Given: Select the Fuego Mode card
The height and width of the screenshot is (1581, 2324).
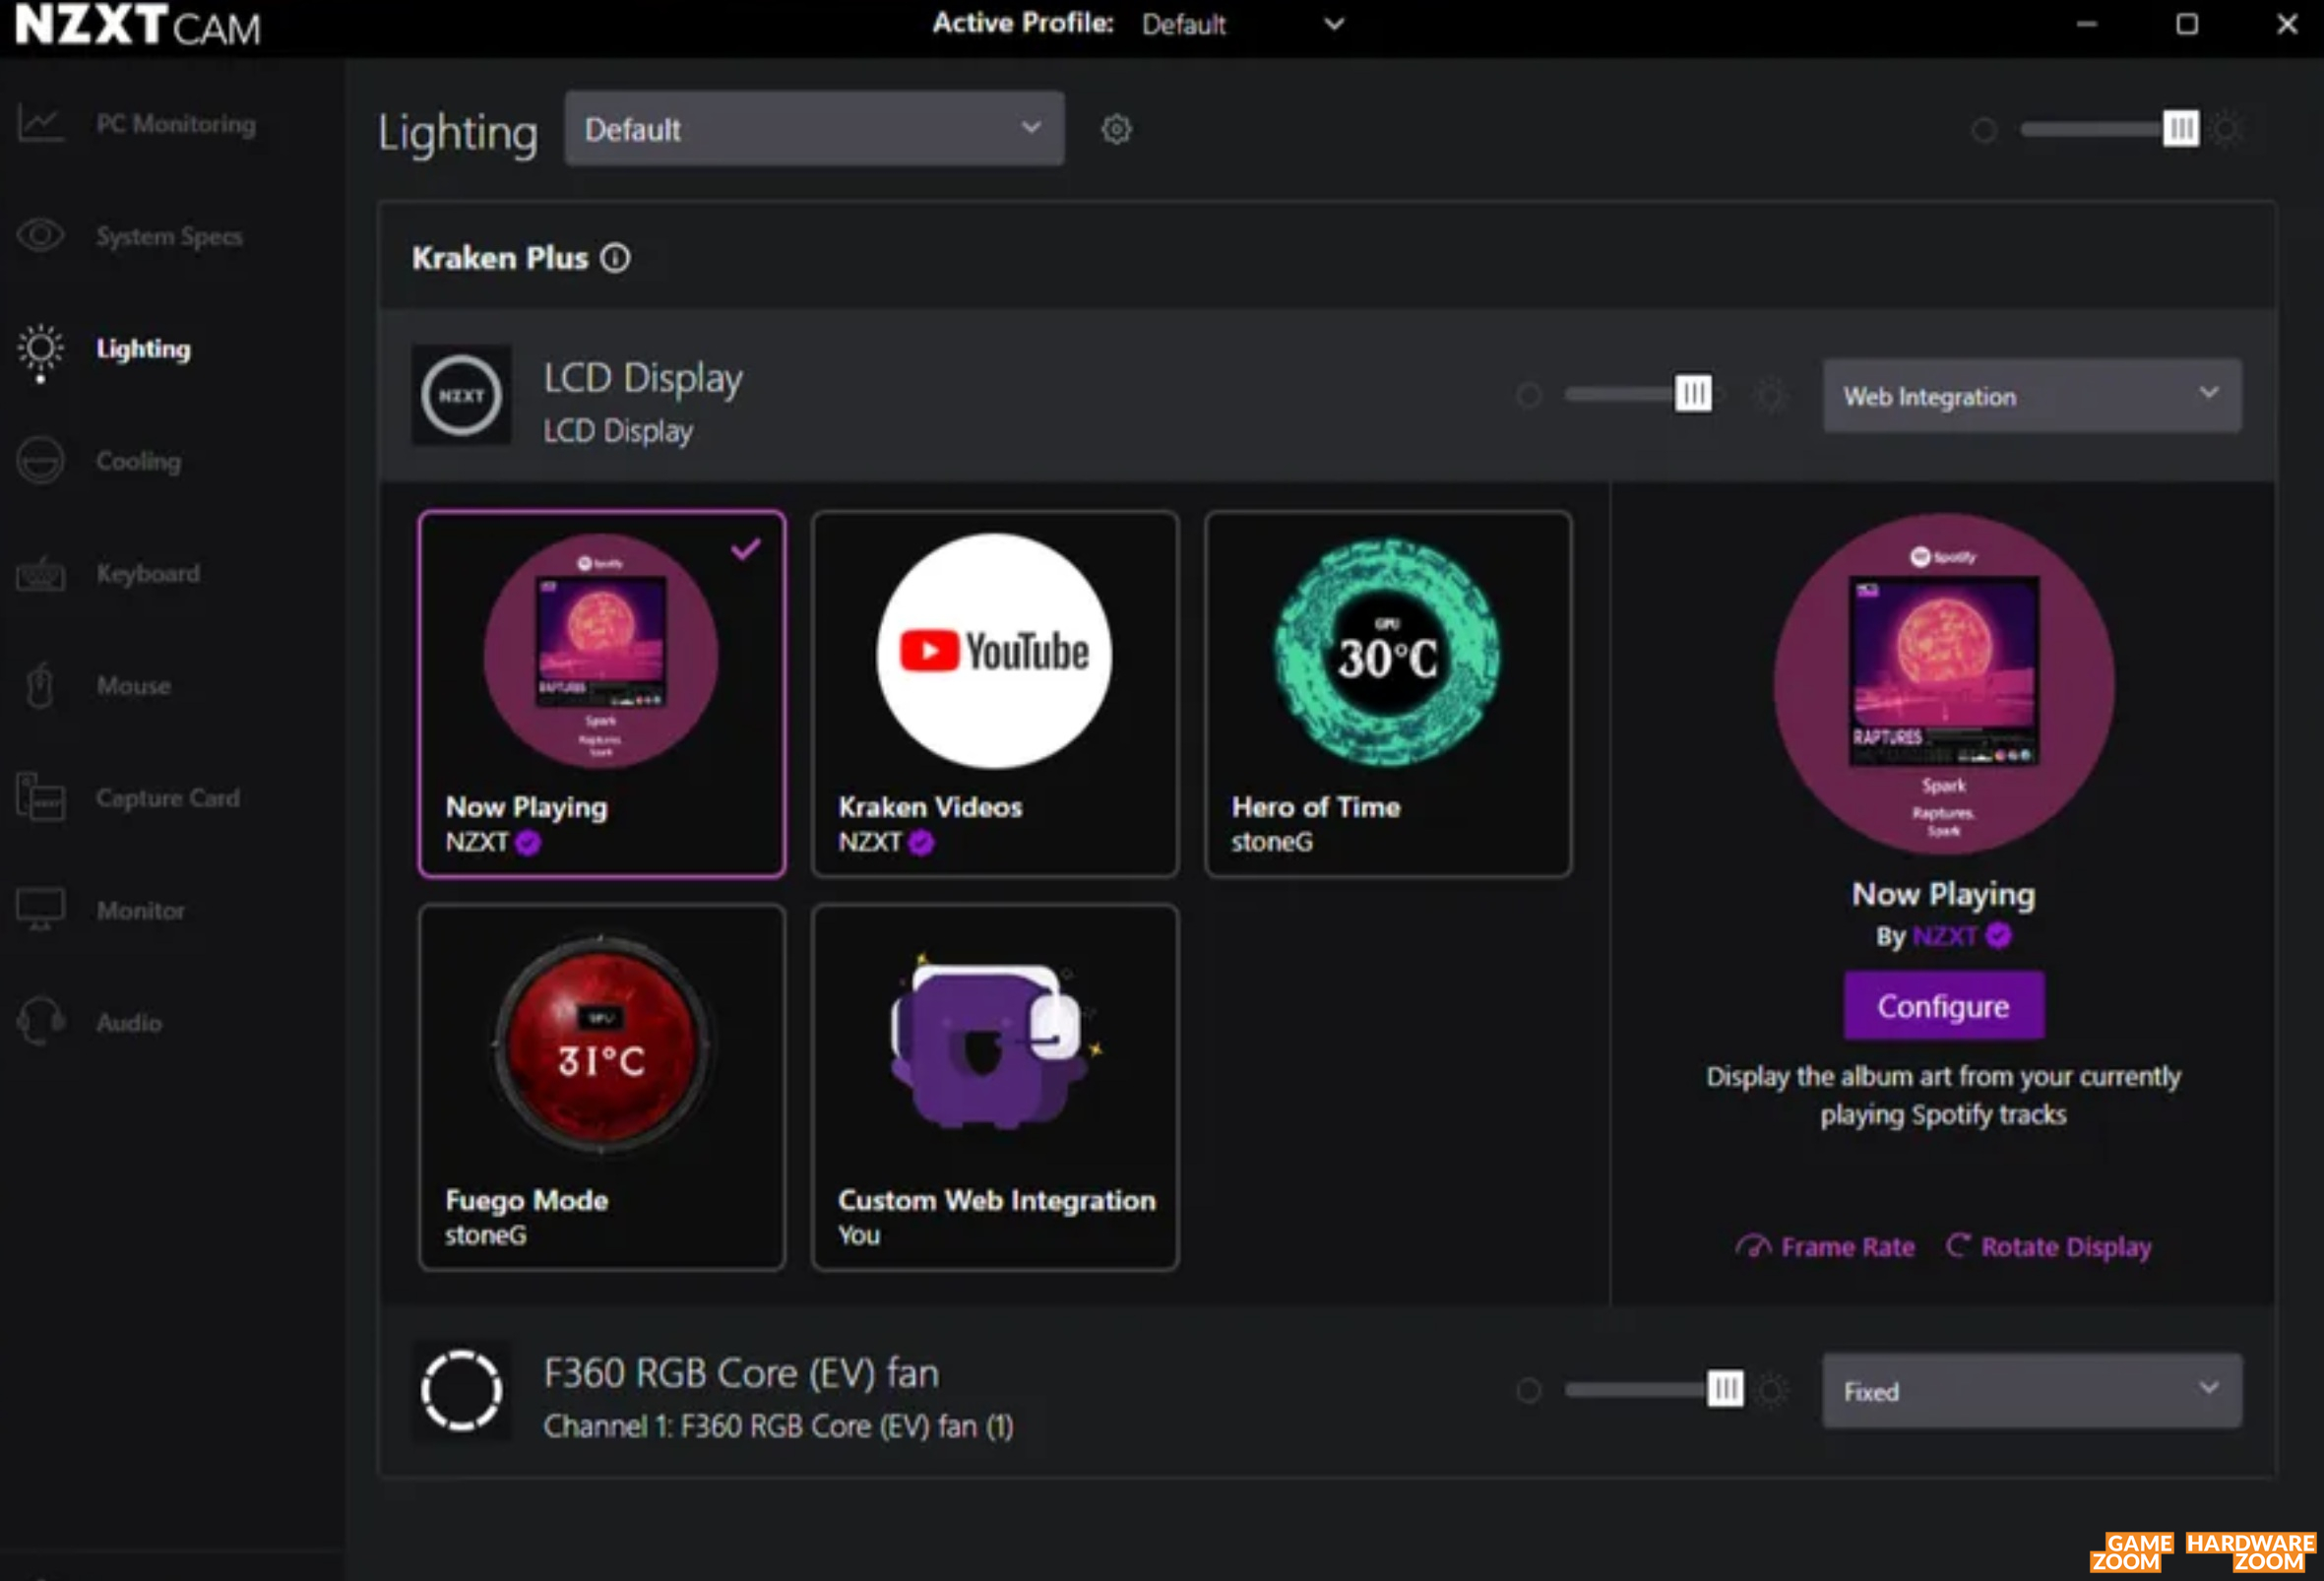Looking at the screenshot, I should tap(602, 1088).
